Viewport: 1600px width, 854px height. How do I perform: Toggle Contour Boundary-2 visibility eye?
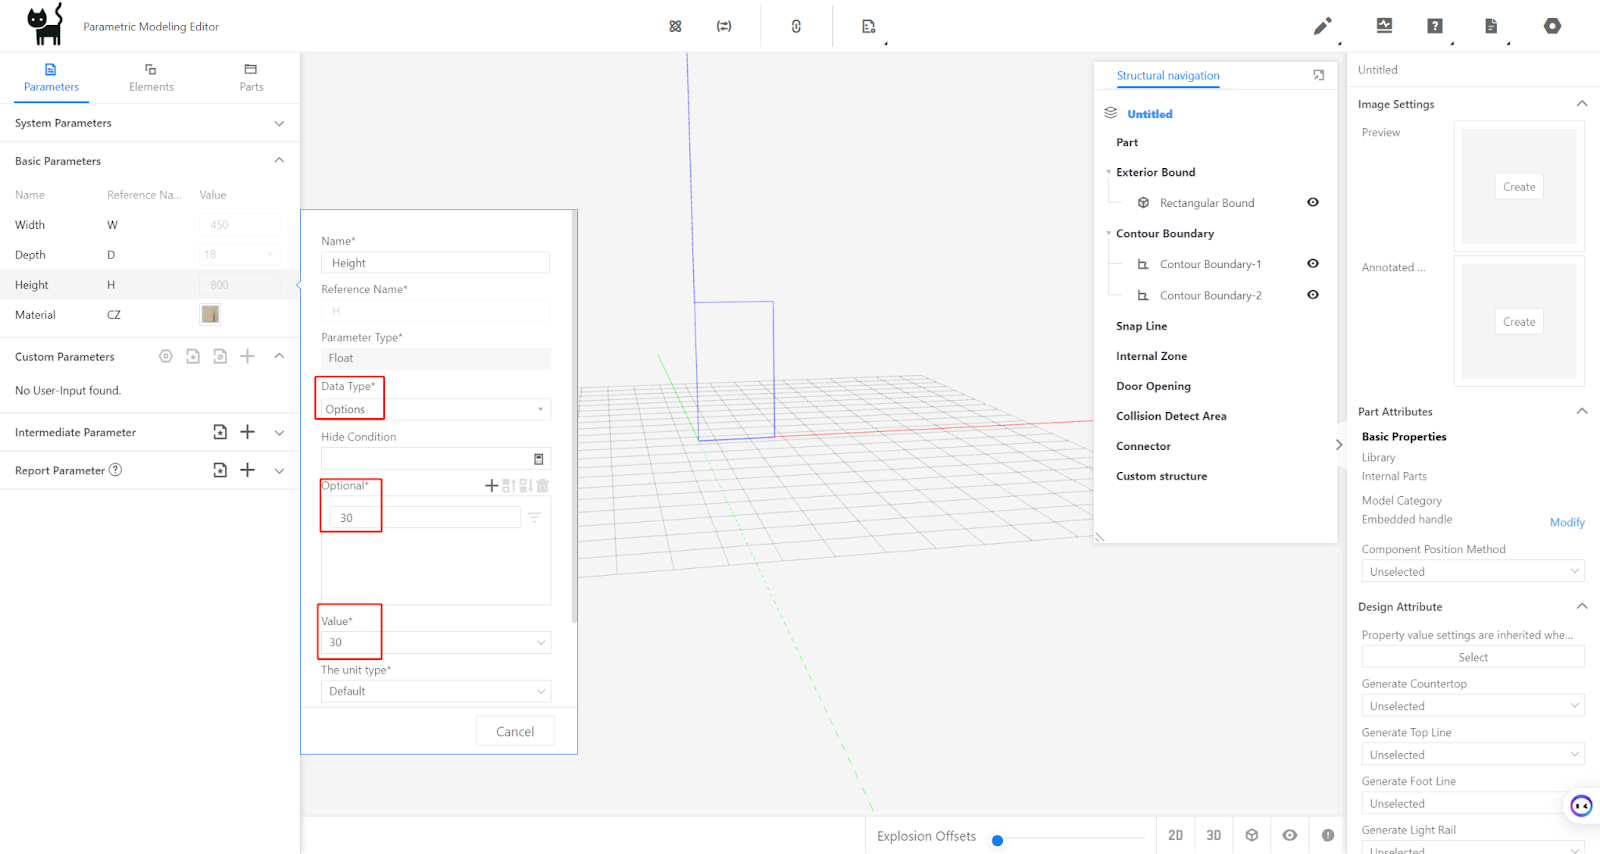(x=1313, y=295)
